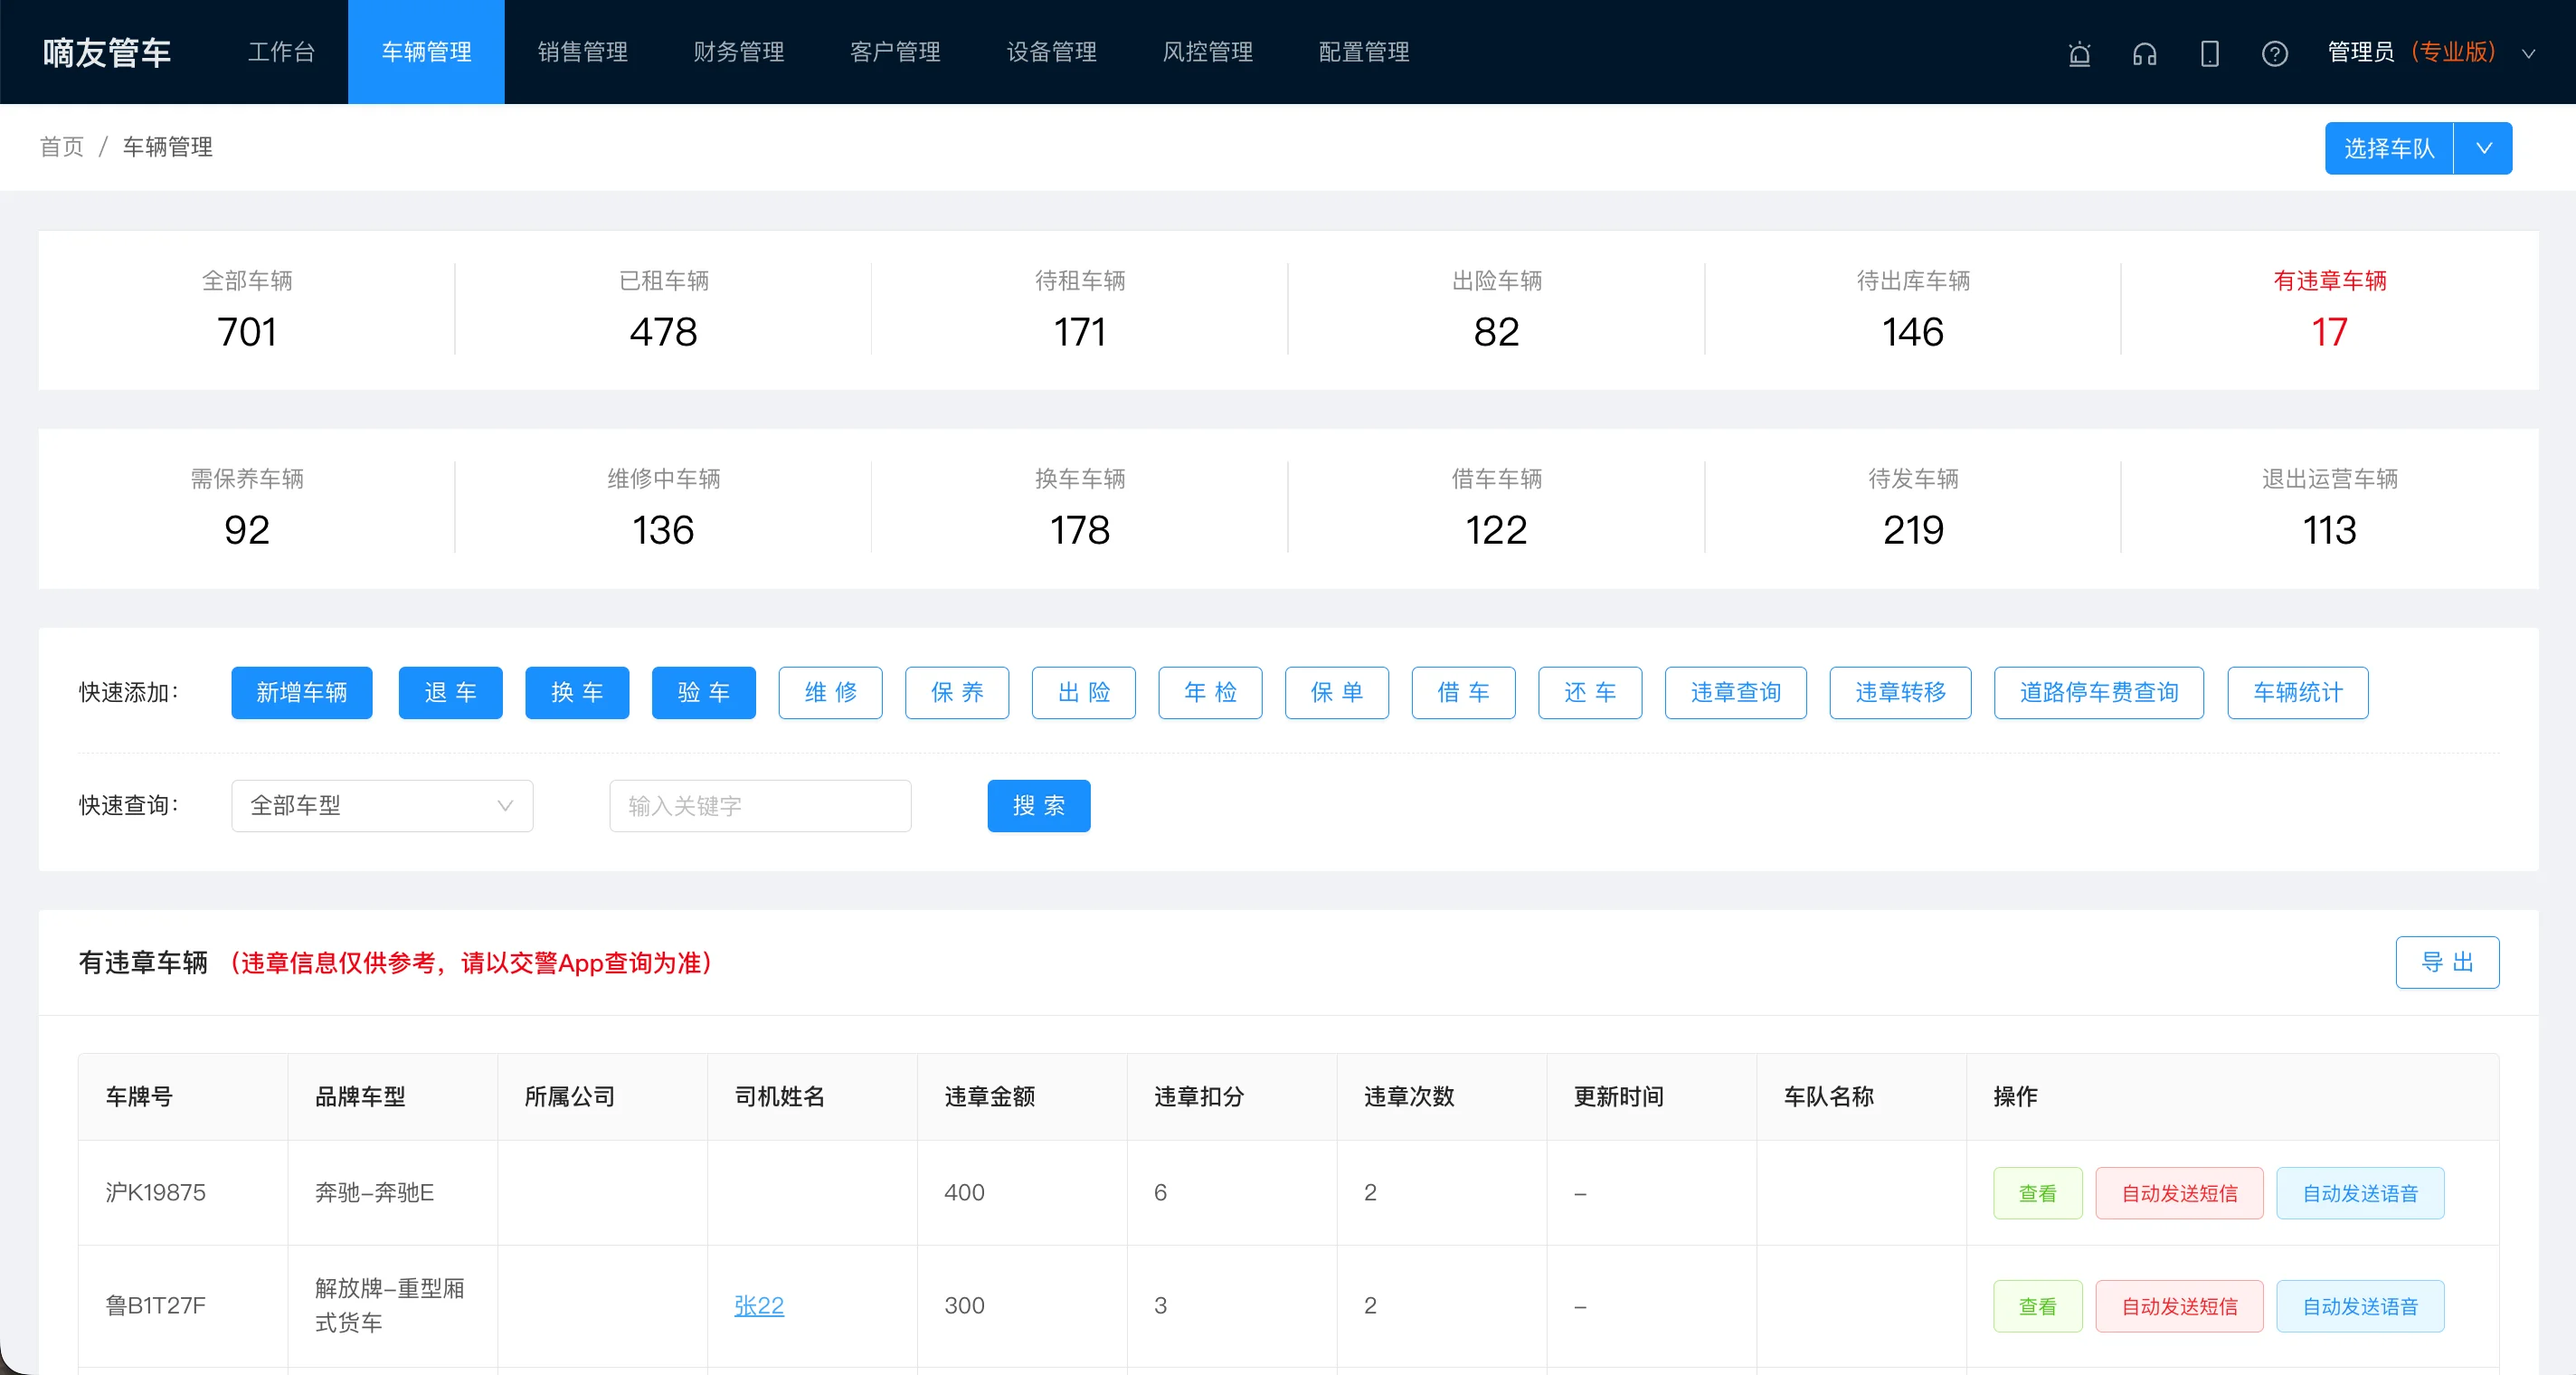Viewport: 2576px width, 1375px height.
Task: Click the 验车 button
Action: [x=703, y=692]
